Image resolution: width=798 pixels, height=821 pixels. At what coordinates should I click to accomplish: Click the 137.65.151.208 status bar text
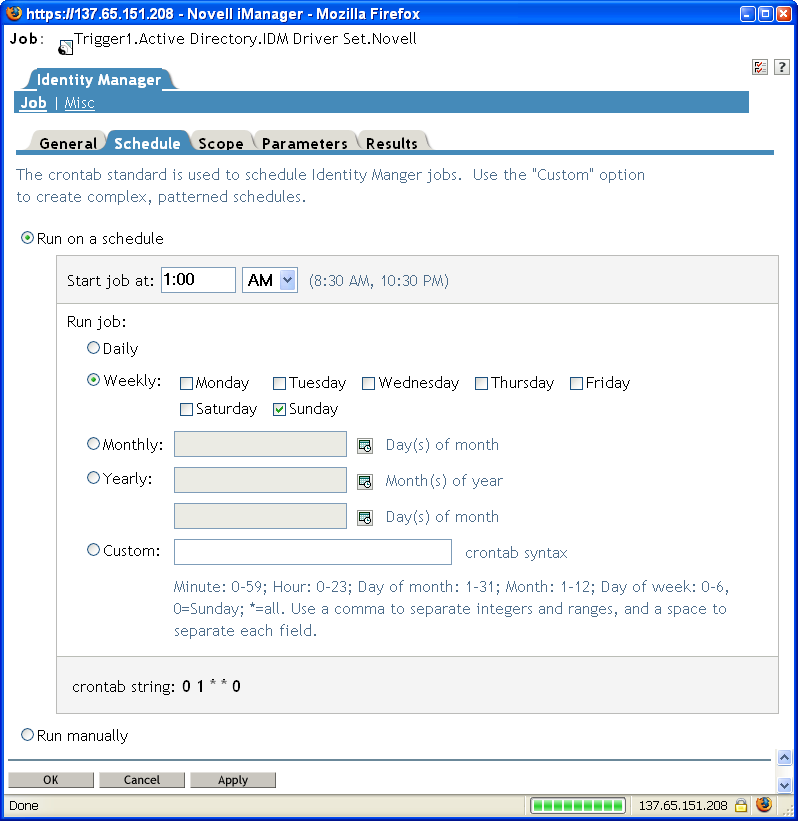(x=683, y=805)
